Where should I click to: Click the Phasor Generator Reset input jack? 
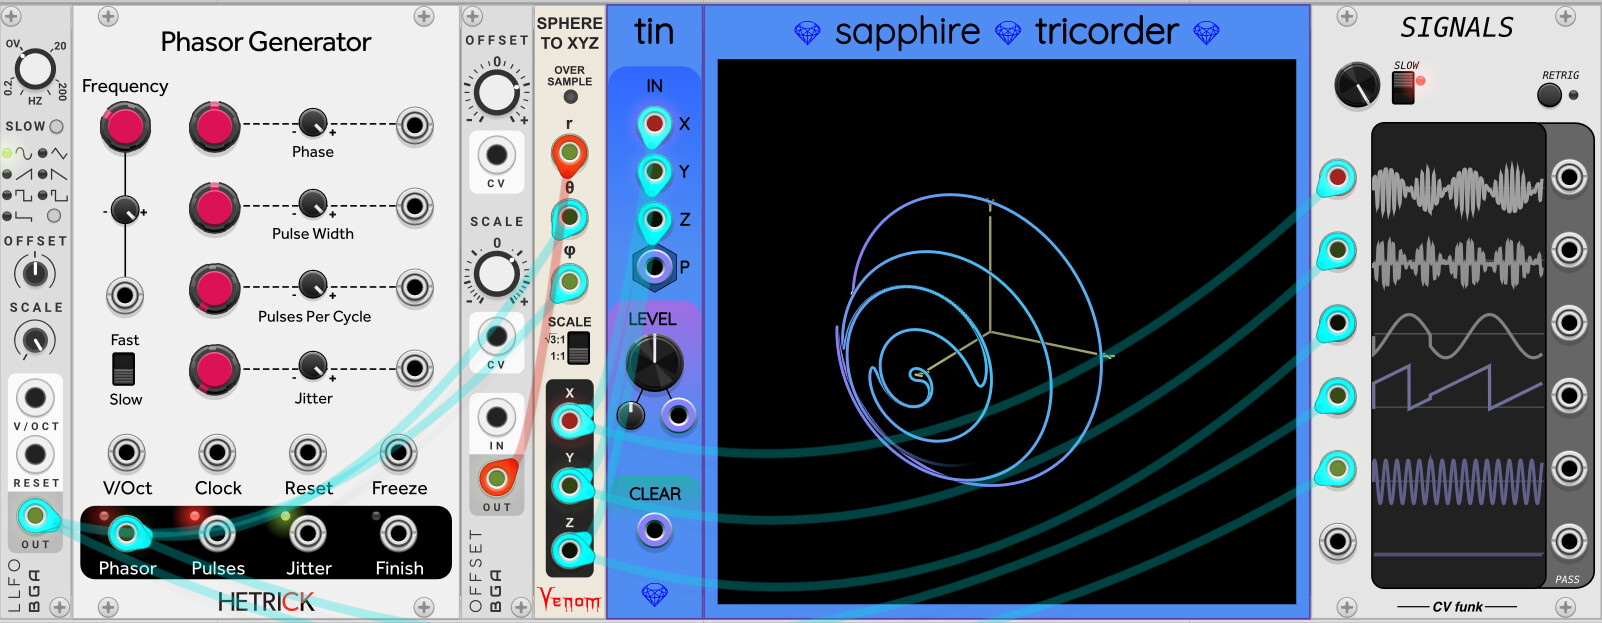pyautogui.click(x=308, y=453)
